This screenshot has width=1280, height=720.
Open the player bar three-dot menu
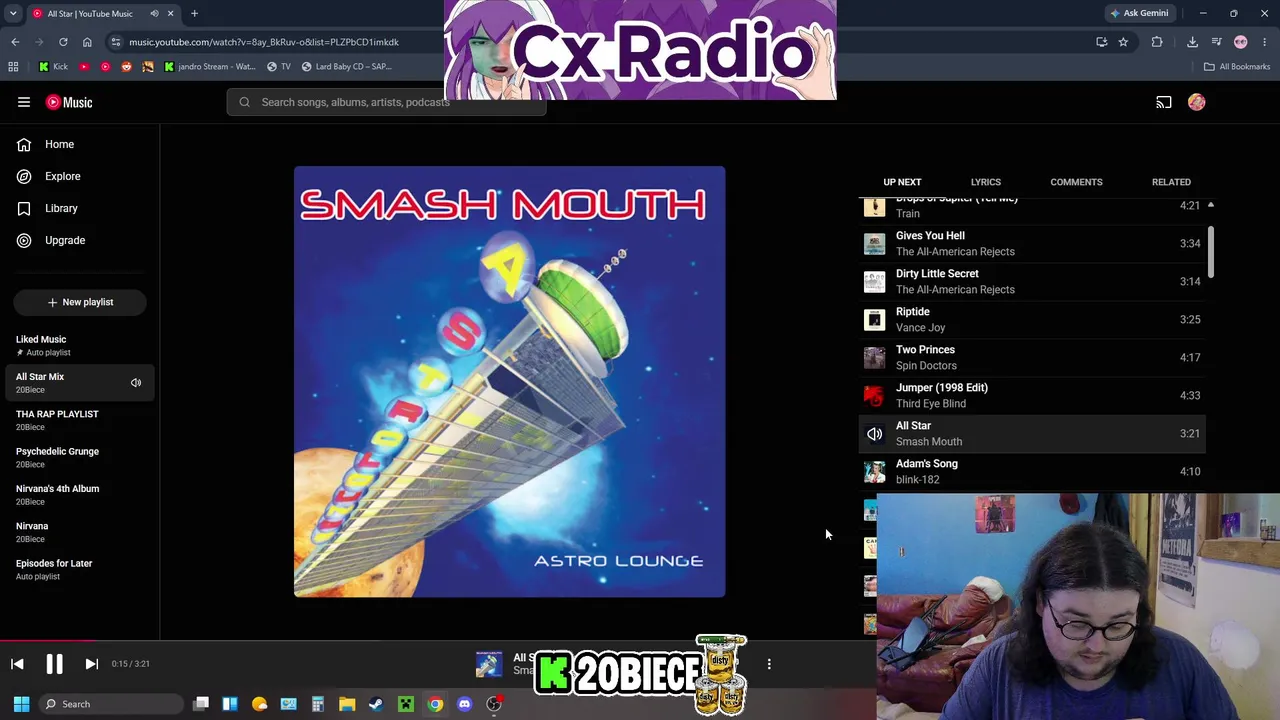[769, 664]
